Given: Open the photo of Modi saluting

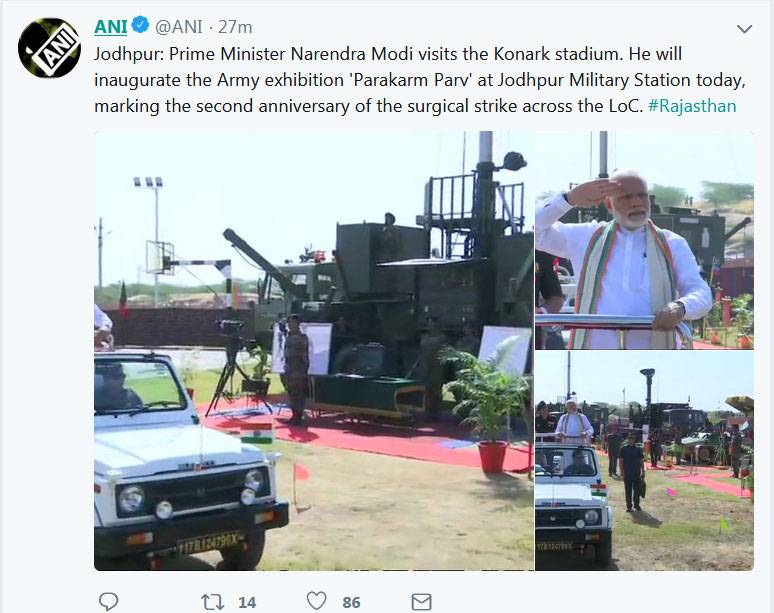Looking at the screenshot, I should click(645, 240).
